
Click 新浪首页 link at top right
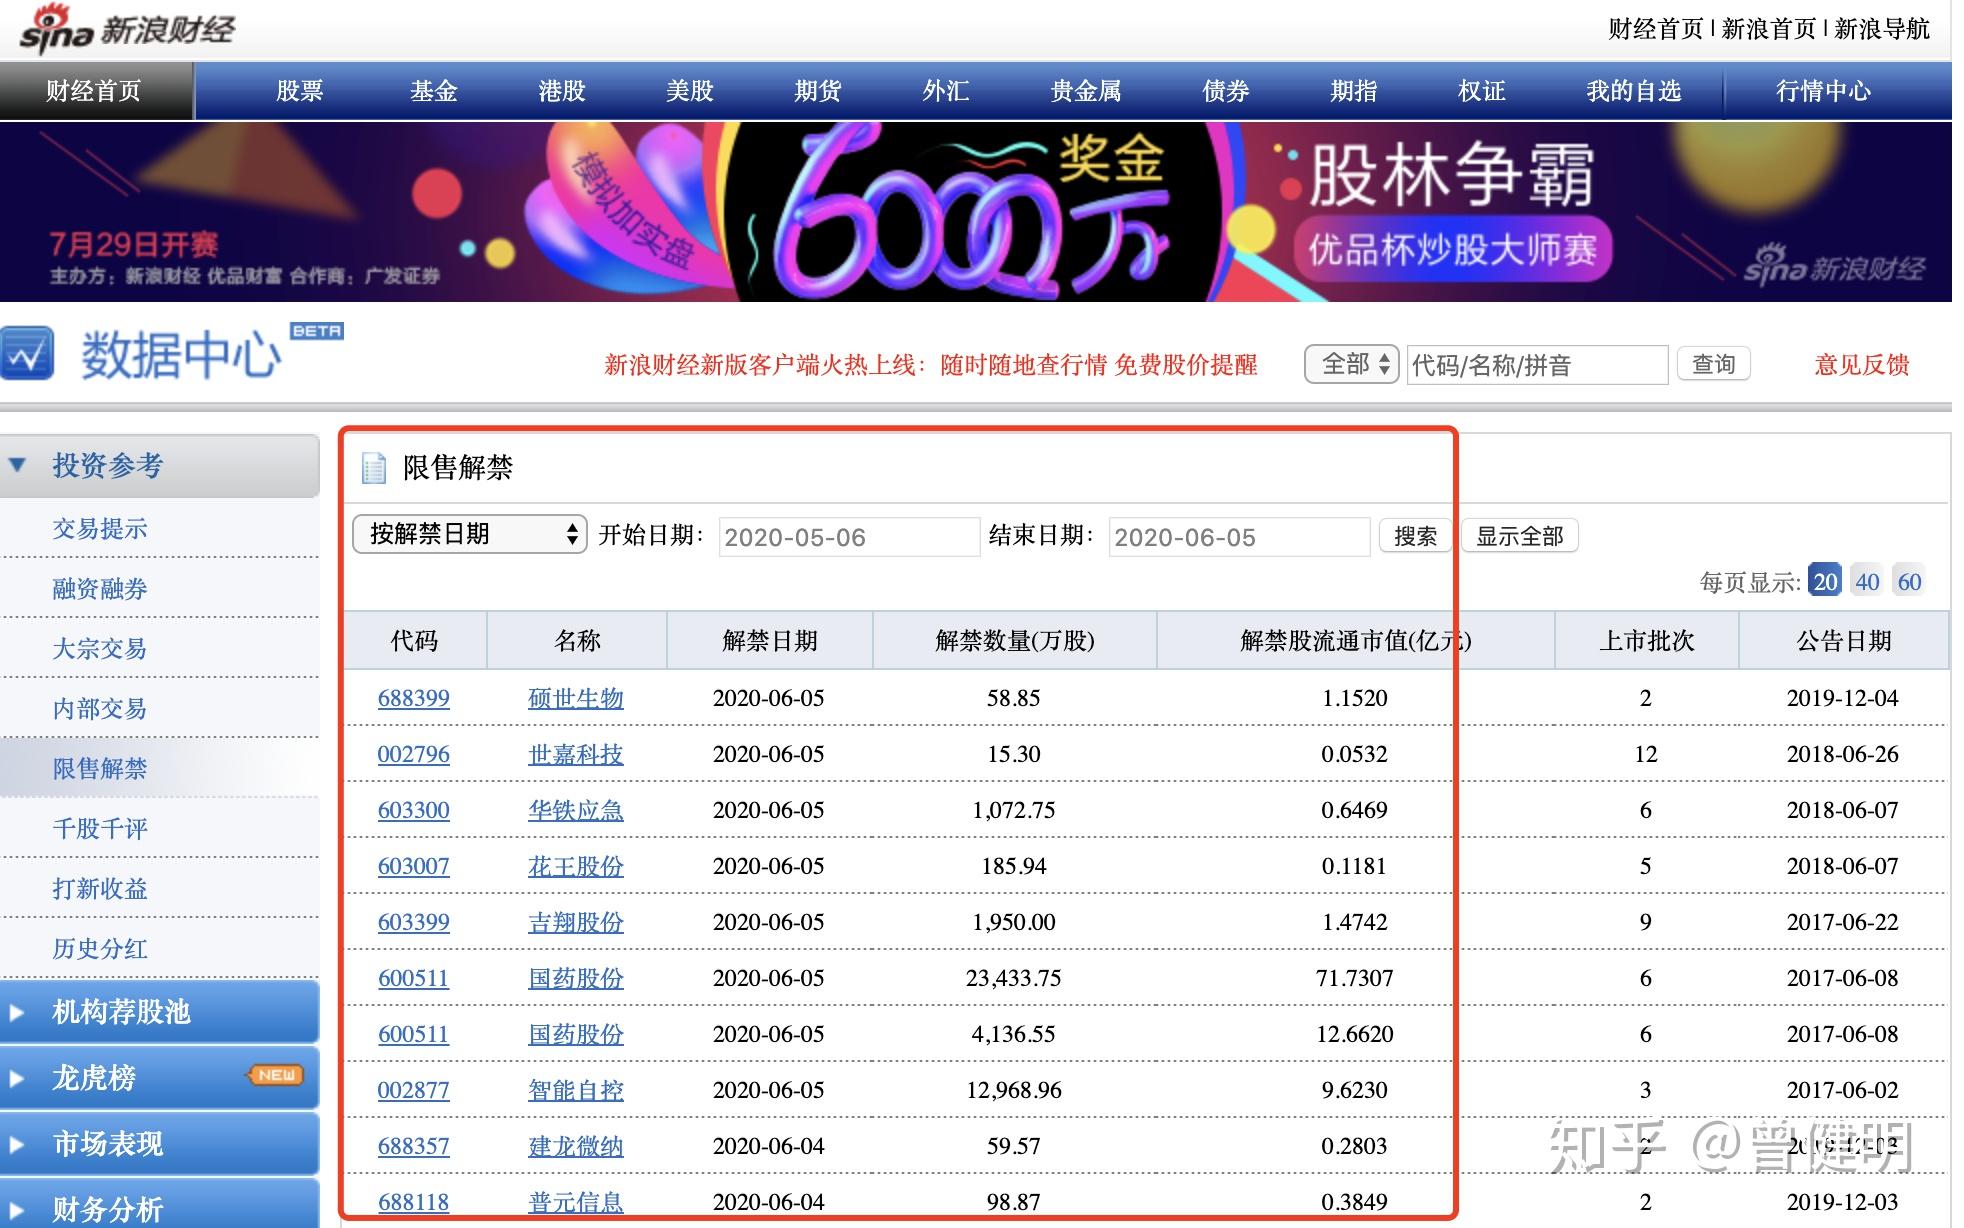tap(1768, 29)
